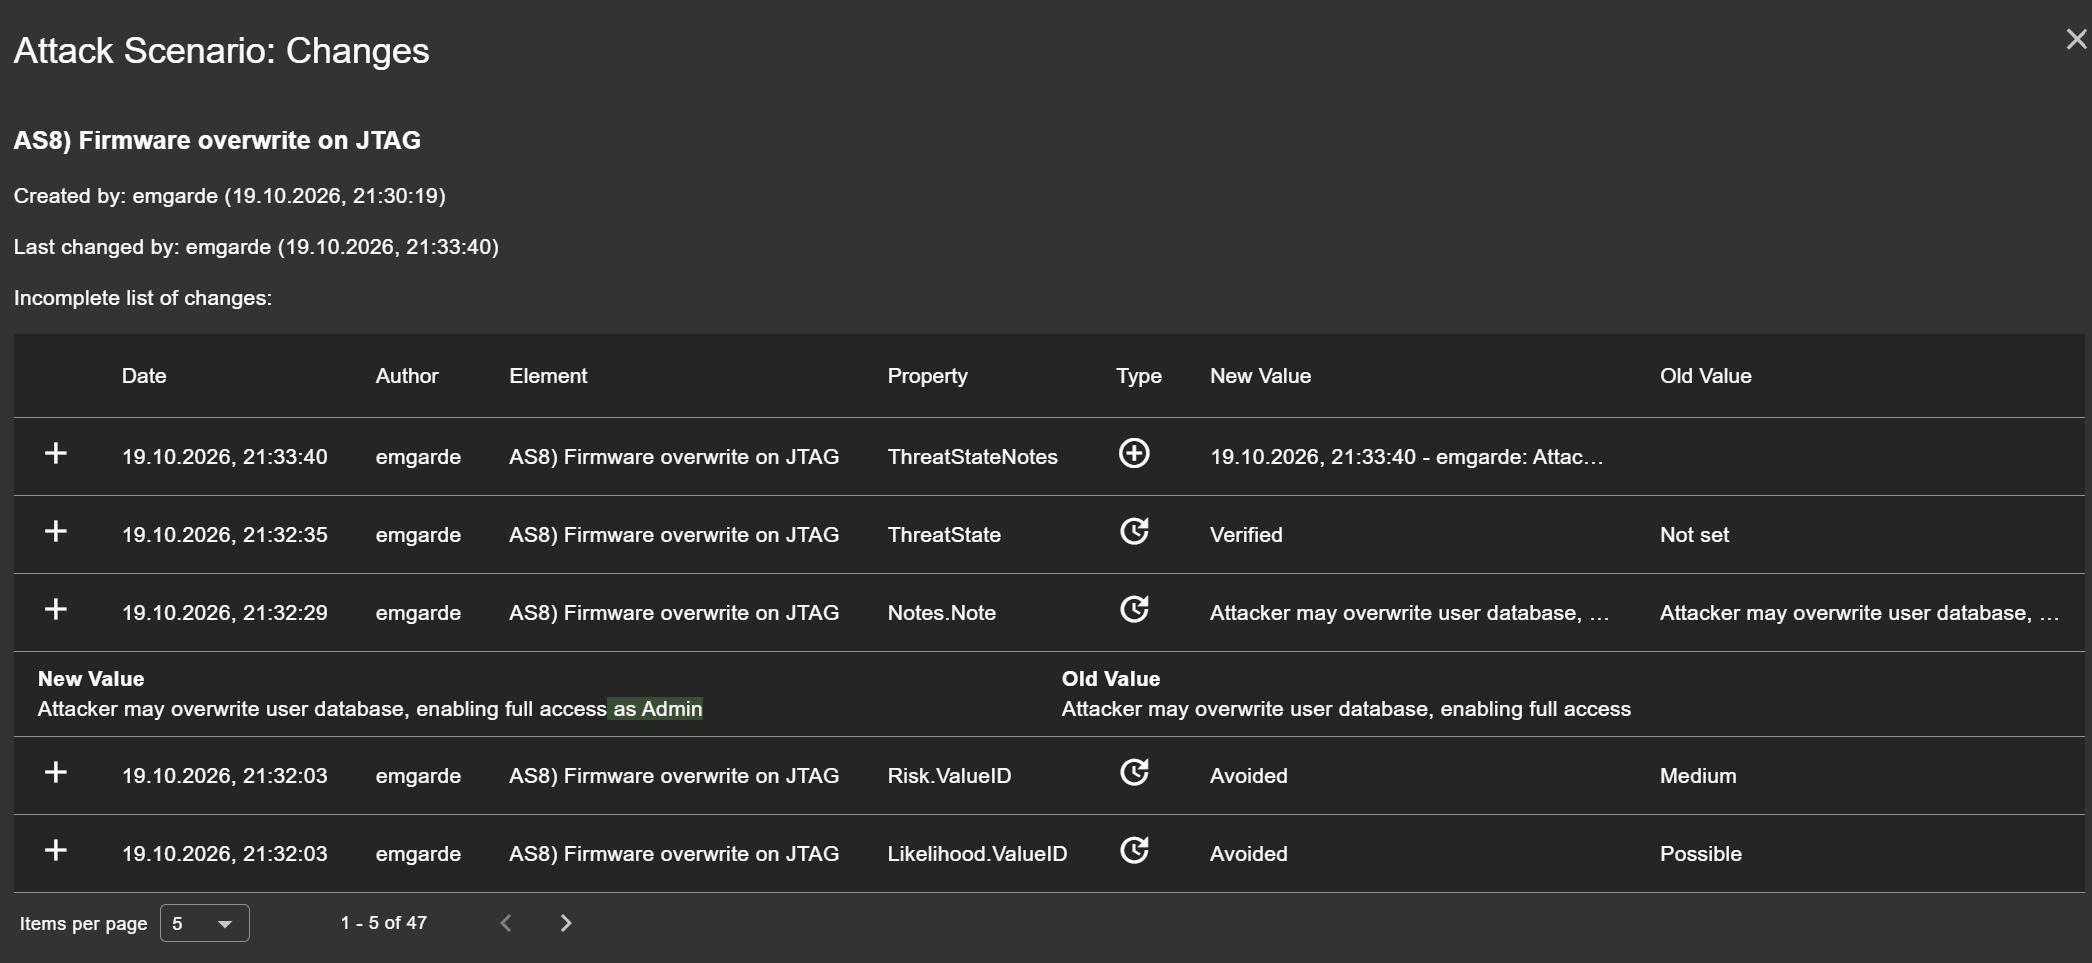The height and width of the screenshot is (963, 2092).
Task: Click the Risk.ValueID property cell
Action: coord(949,776)
